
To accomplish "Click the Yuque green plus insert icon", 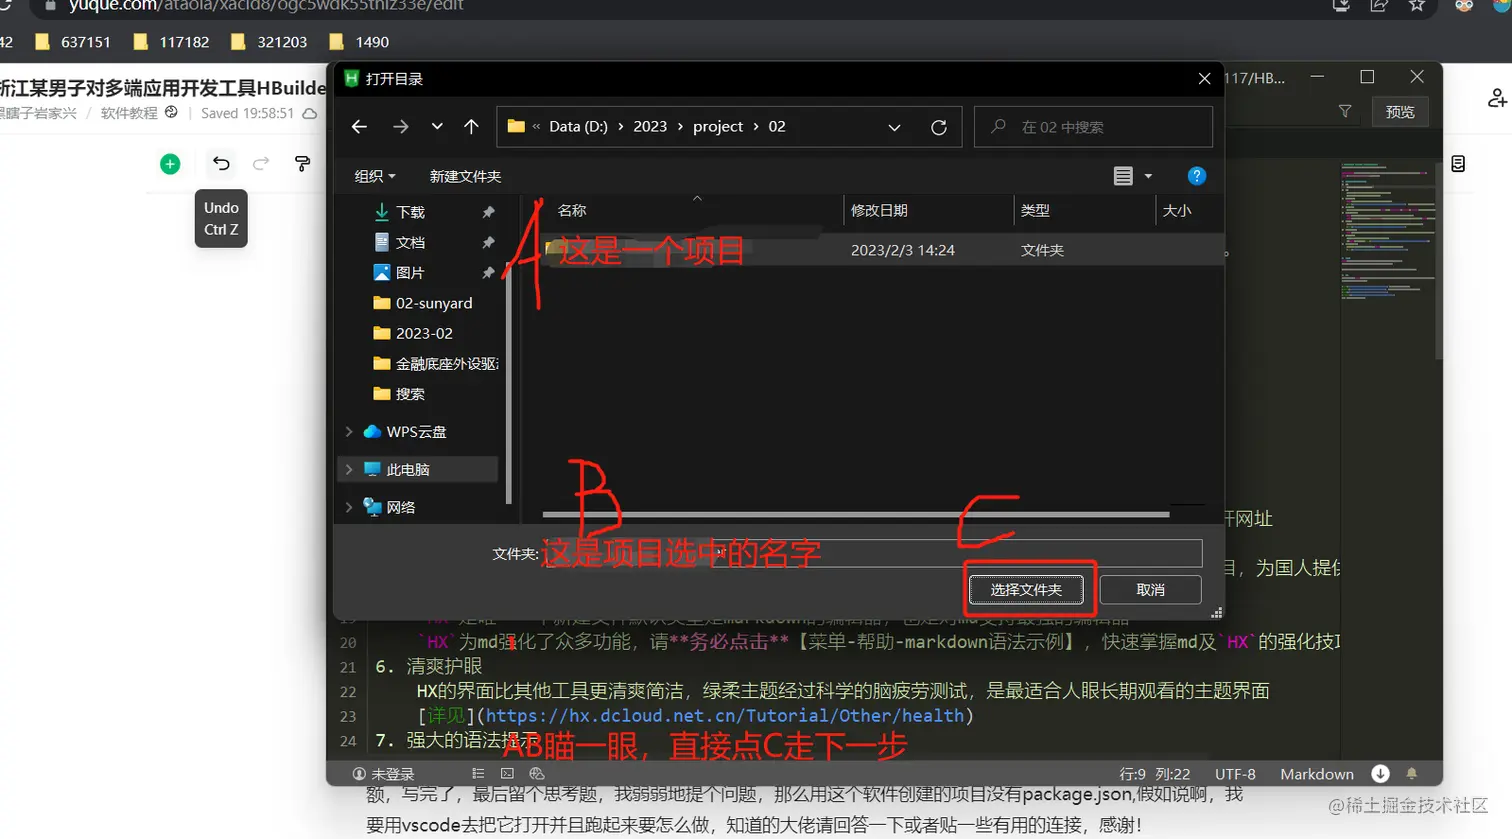I will (170, 164).
